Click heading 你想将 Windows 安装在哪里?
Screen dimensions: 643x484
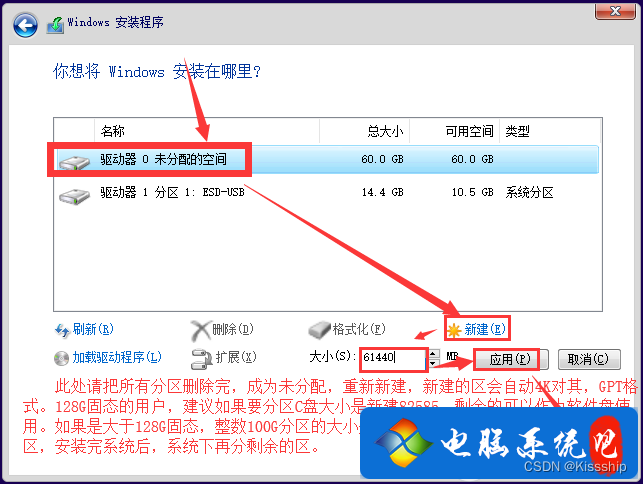click(x=157, y=71)
